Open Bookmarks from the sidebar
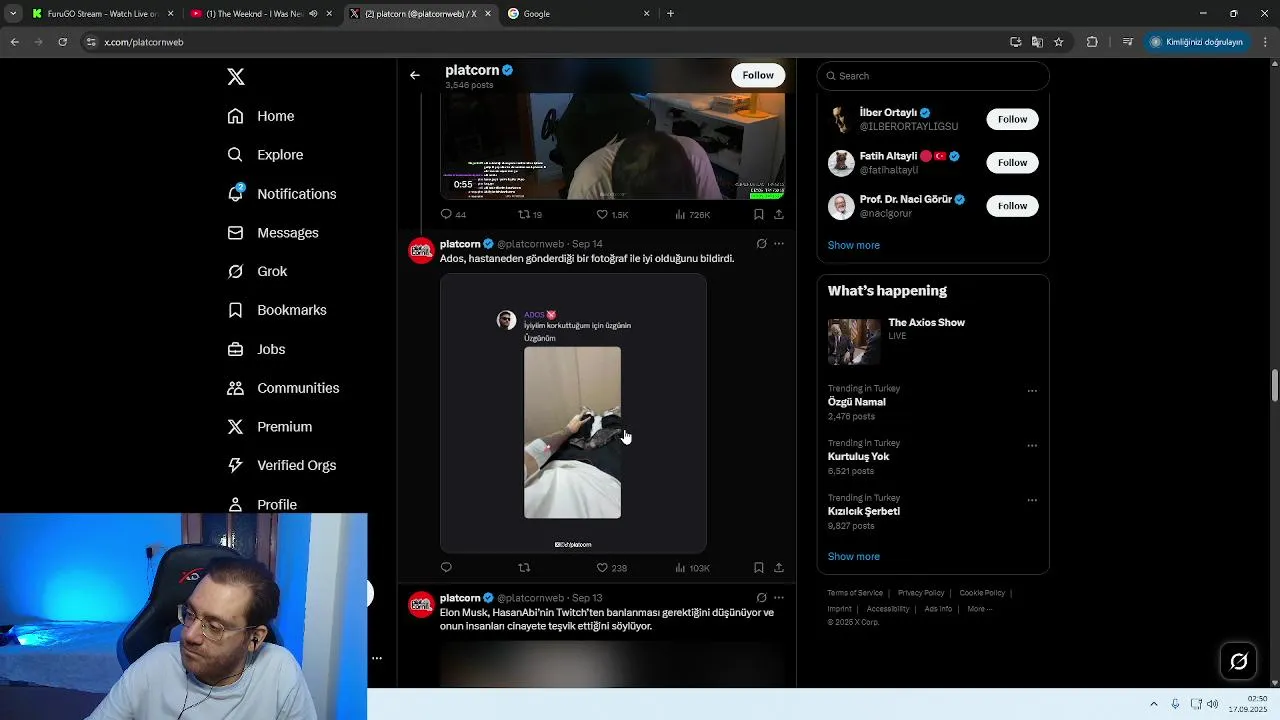The image size is (1280, 720). pyautogui.click(x=277, y=310)
